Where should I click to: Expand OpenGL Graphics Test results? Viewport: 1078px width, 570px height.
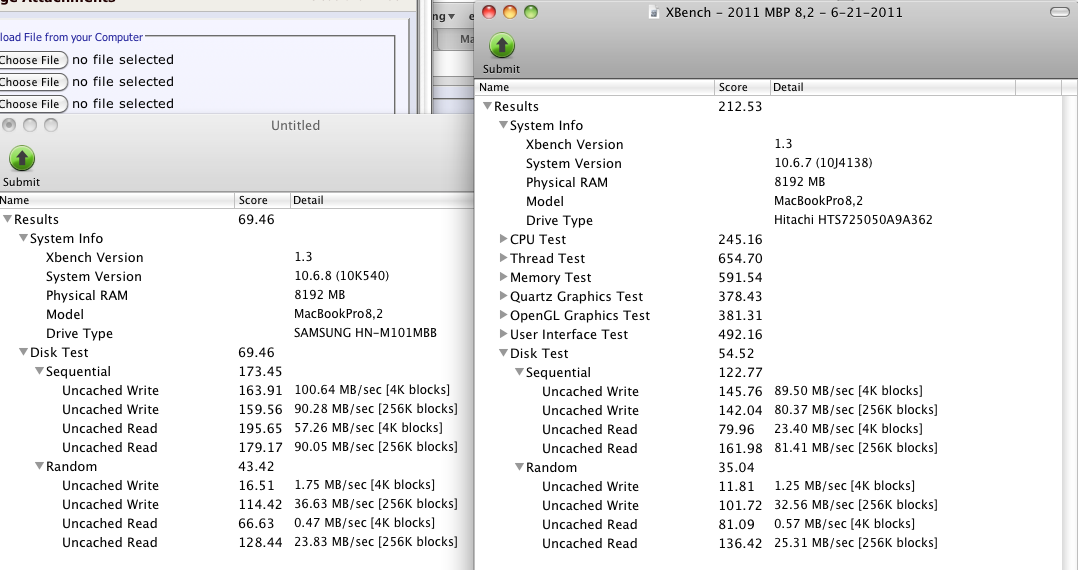[503, 315]
